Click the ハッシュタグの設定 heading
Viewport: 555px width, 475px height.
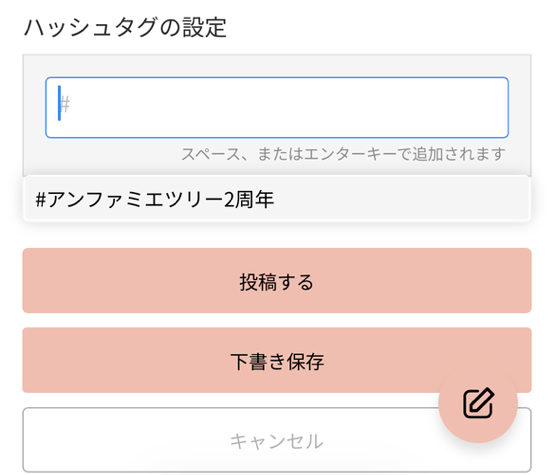(x=125, y=28)
